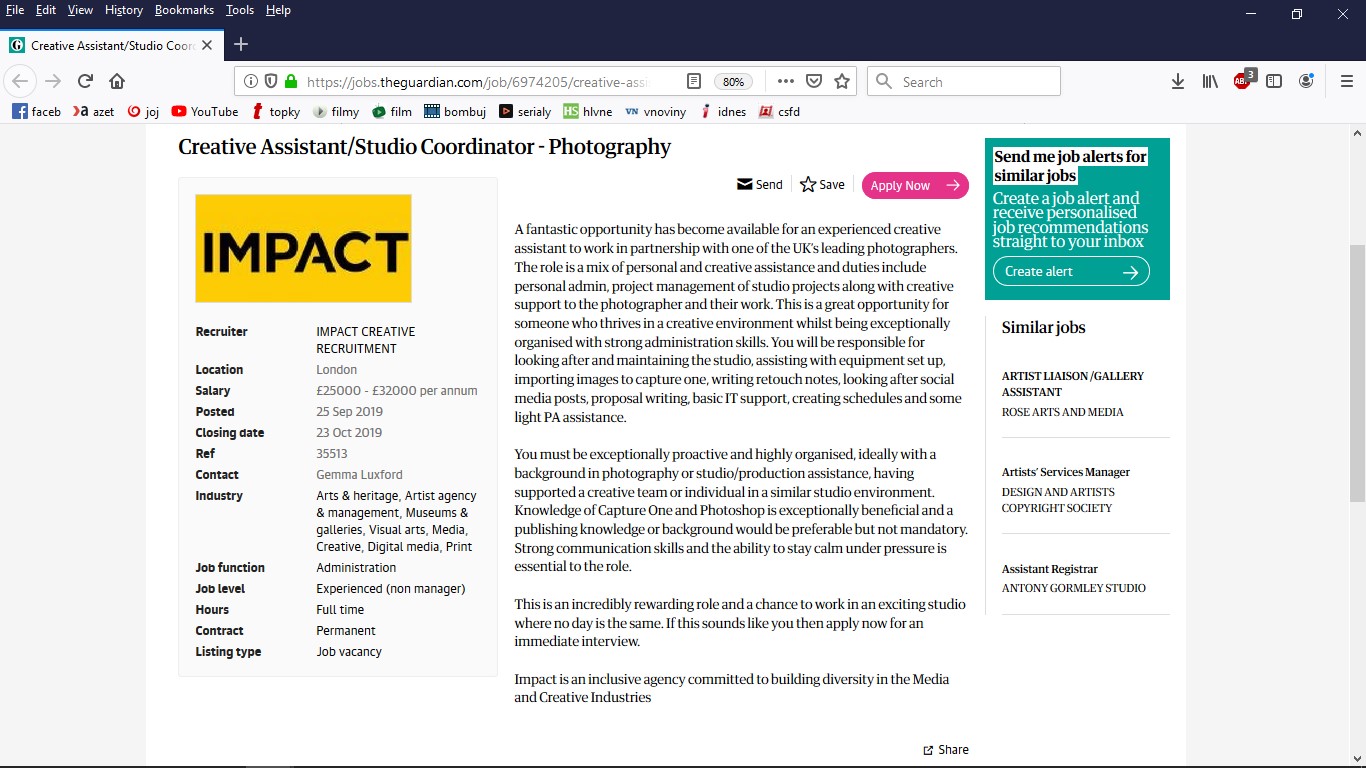
Task: Bookmark this page with the star icon
Action: (x=842, y=82)
